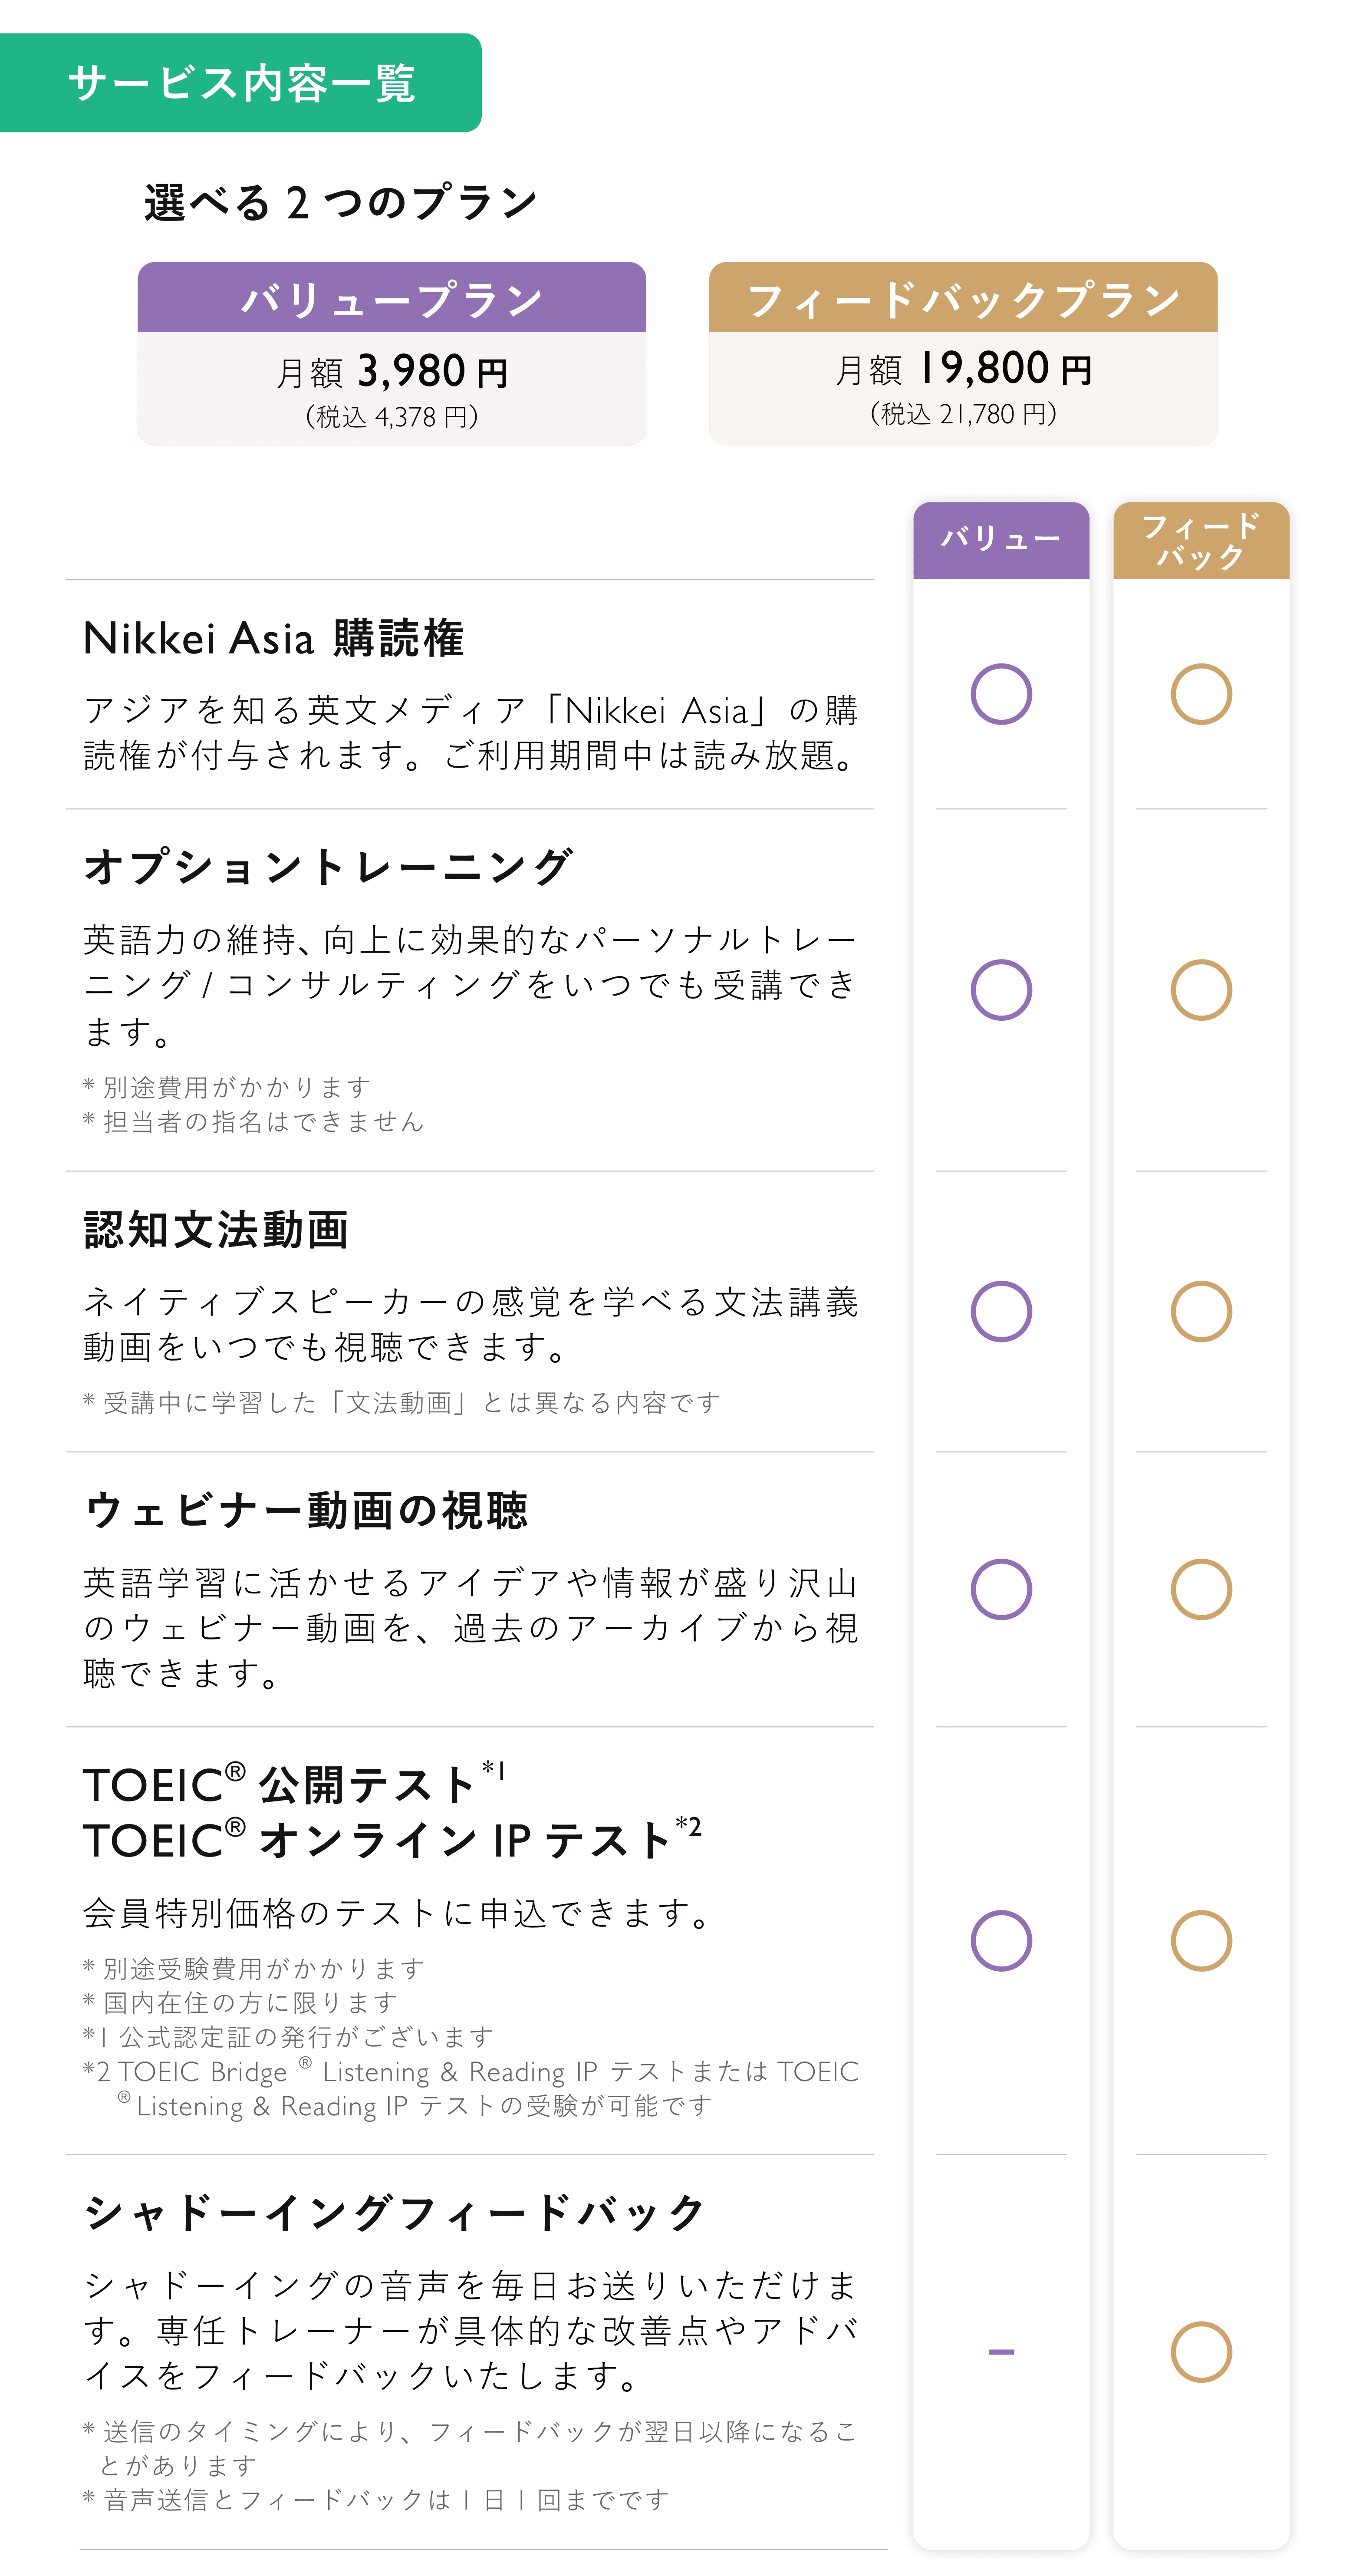Click the gold circle for Nikkei Asia 購読権
The height and width of the screenshot is (2576, 1356).
1200,693
